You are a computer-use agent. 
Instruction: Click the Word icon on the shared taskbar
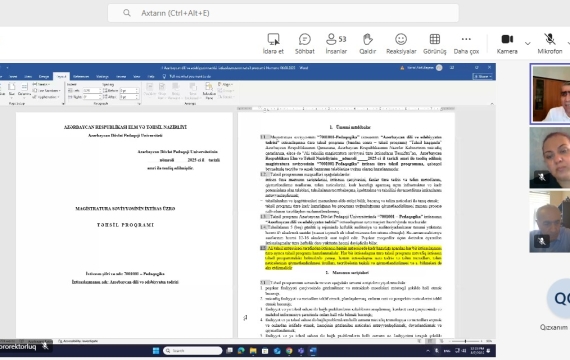[x=313, y=351]
